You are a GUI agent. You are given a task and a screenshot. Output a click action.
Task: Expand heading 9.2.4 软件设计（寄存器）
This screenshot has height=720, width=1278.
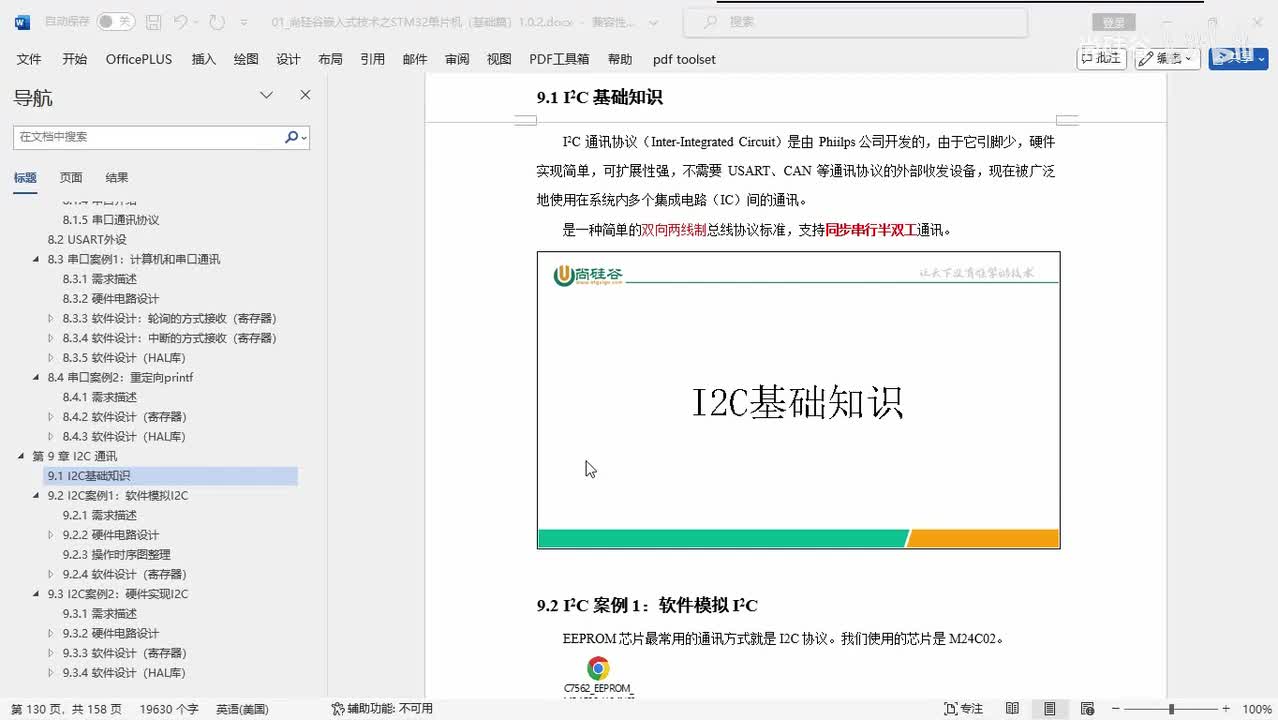pyautogui.click(x=51, y=574)
